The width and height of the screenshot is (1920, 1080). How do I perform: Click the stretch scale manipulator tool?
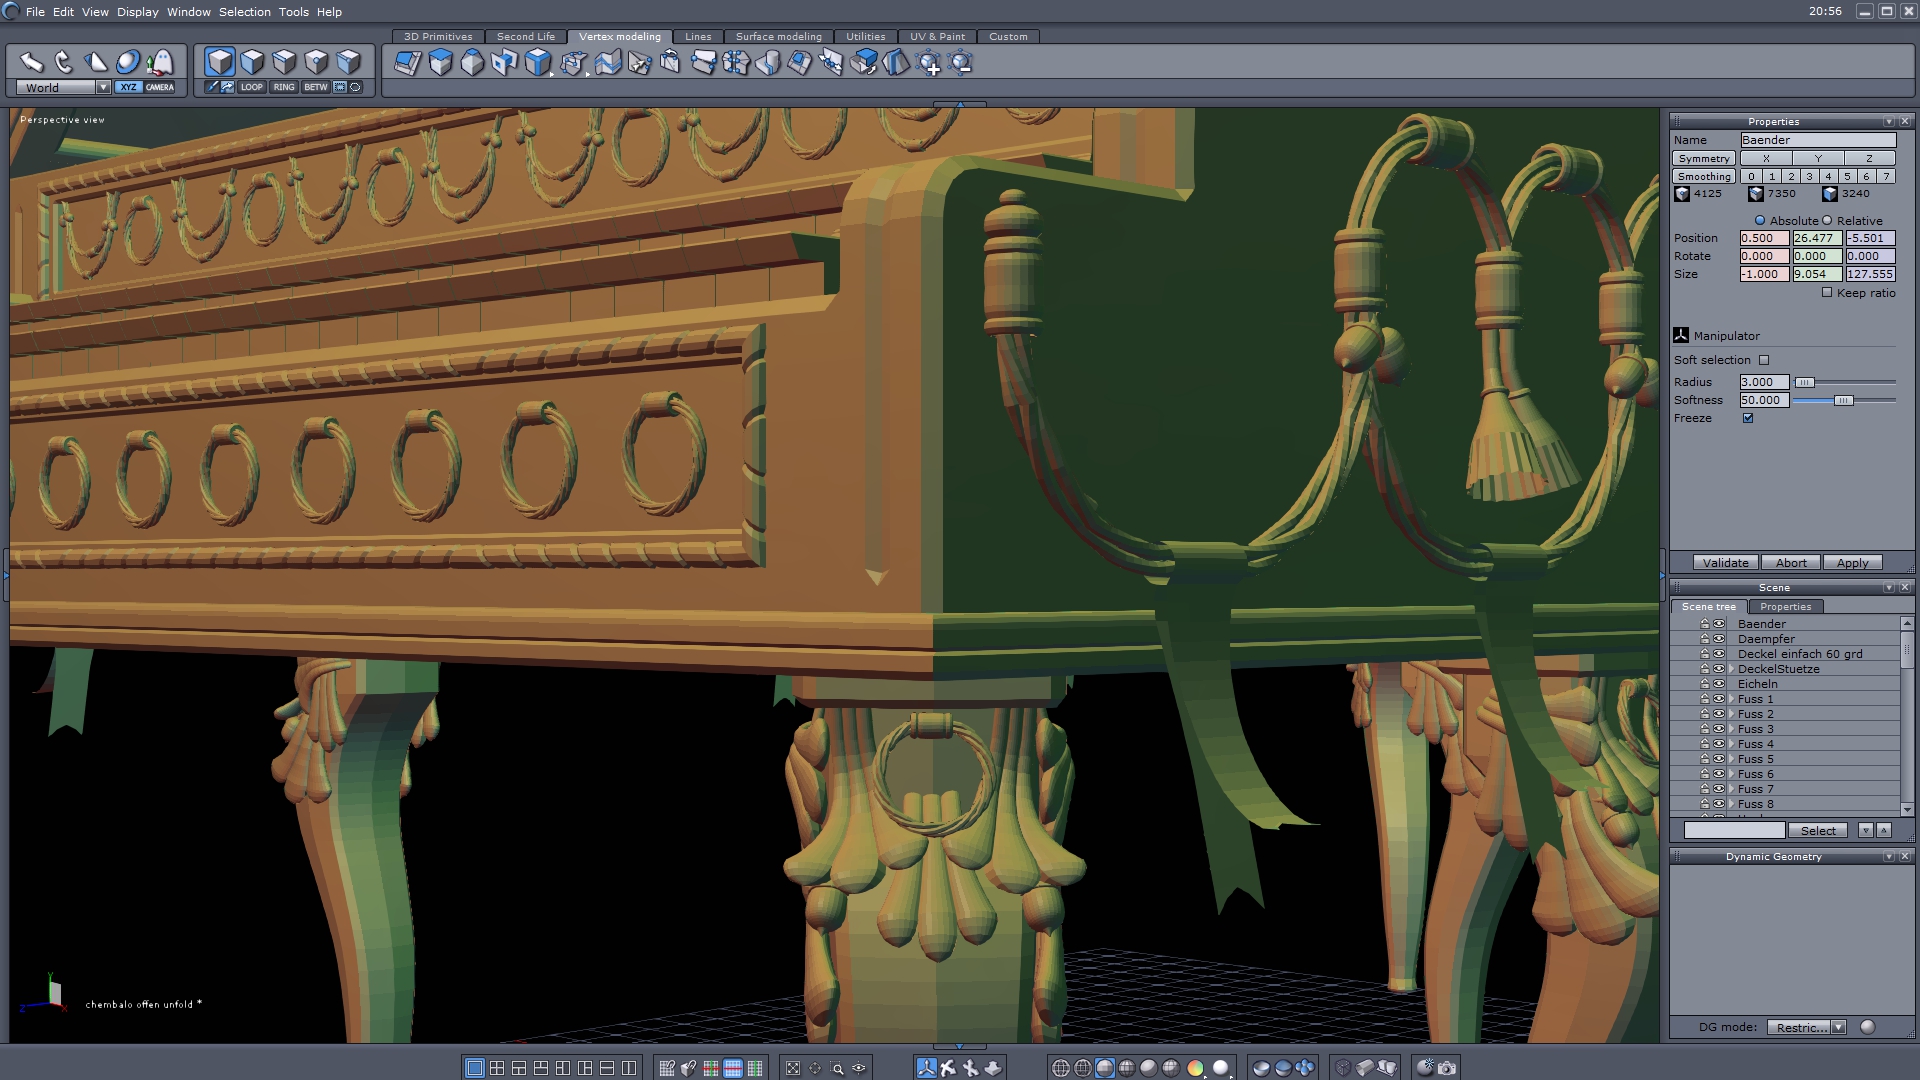tap(96, 62)
